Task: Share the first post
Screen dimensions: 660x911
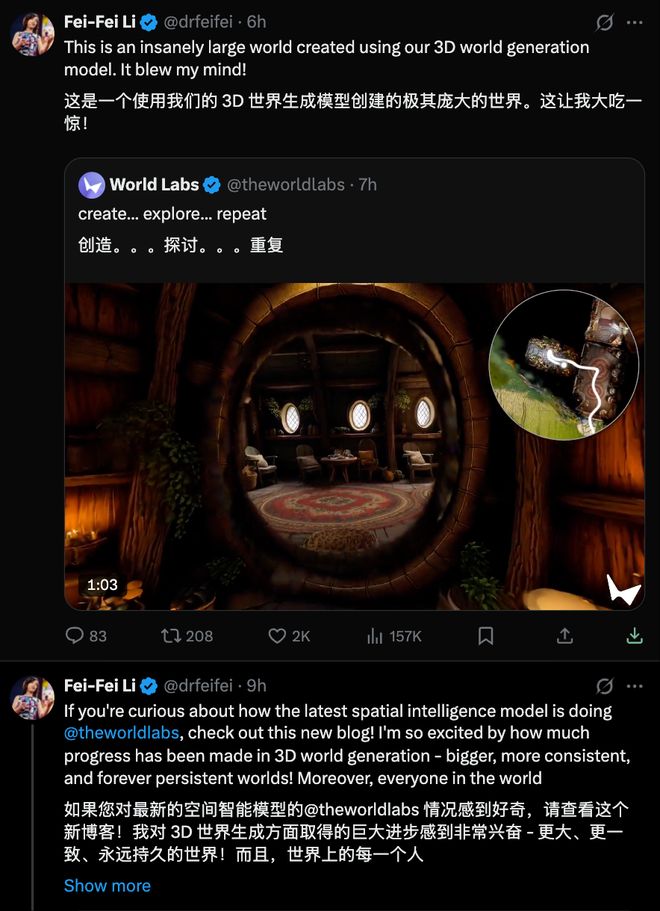Action: (x=564, y=636)
